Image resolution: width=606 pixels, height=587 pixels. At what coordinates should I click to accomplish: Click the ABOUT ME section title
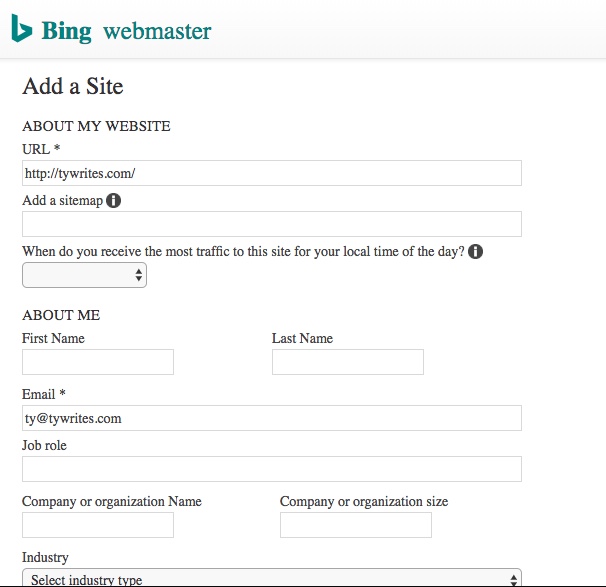point(61,315)
